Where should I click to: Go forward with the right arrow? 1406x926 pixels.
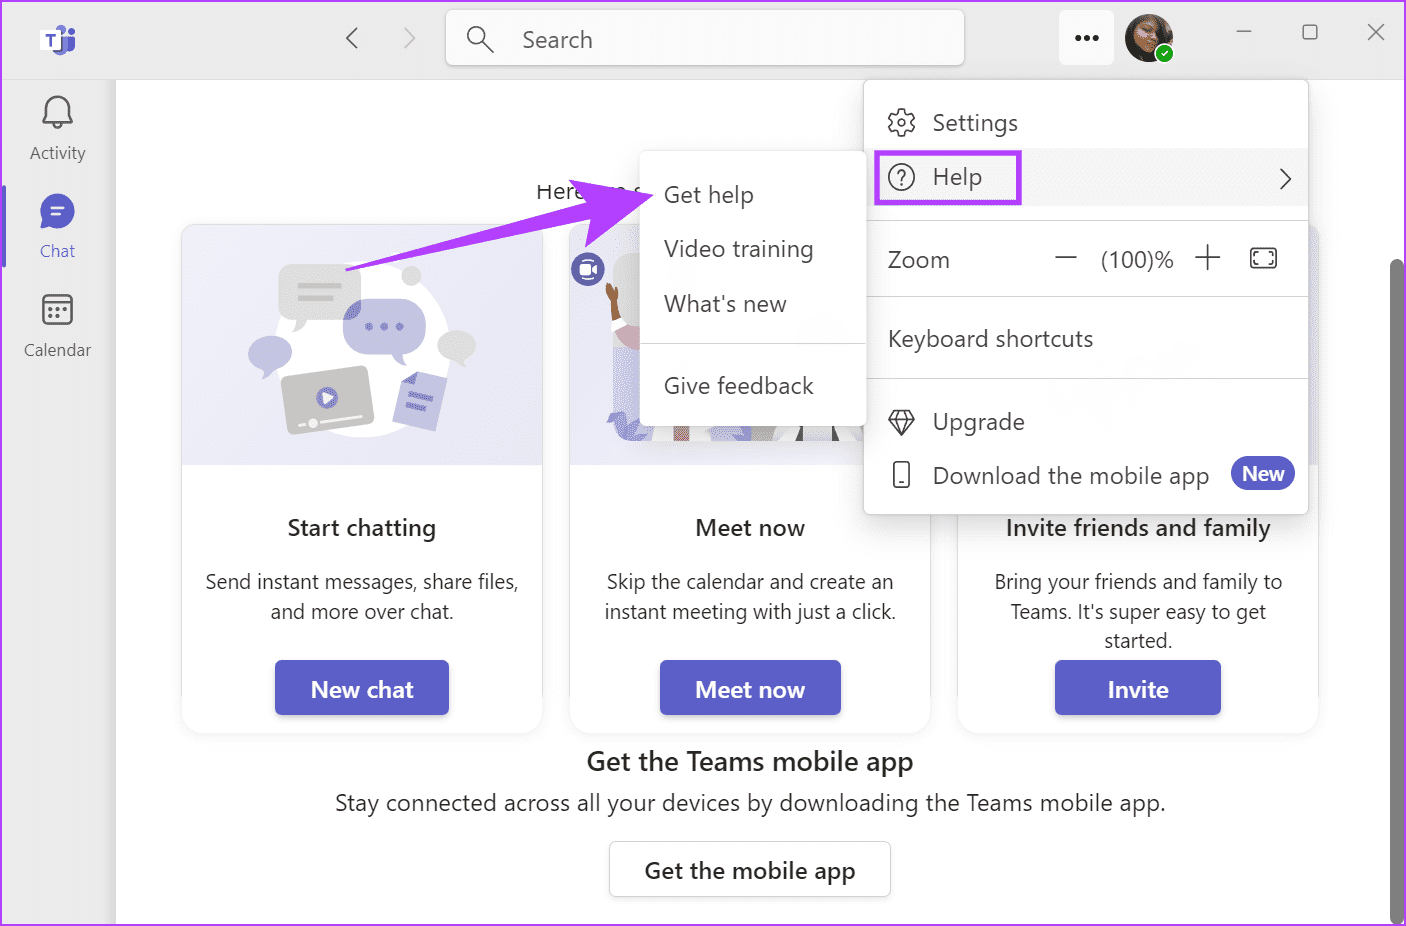click(x=409, y=39)
